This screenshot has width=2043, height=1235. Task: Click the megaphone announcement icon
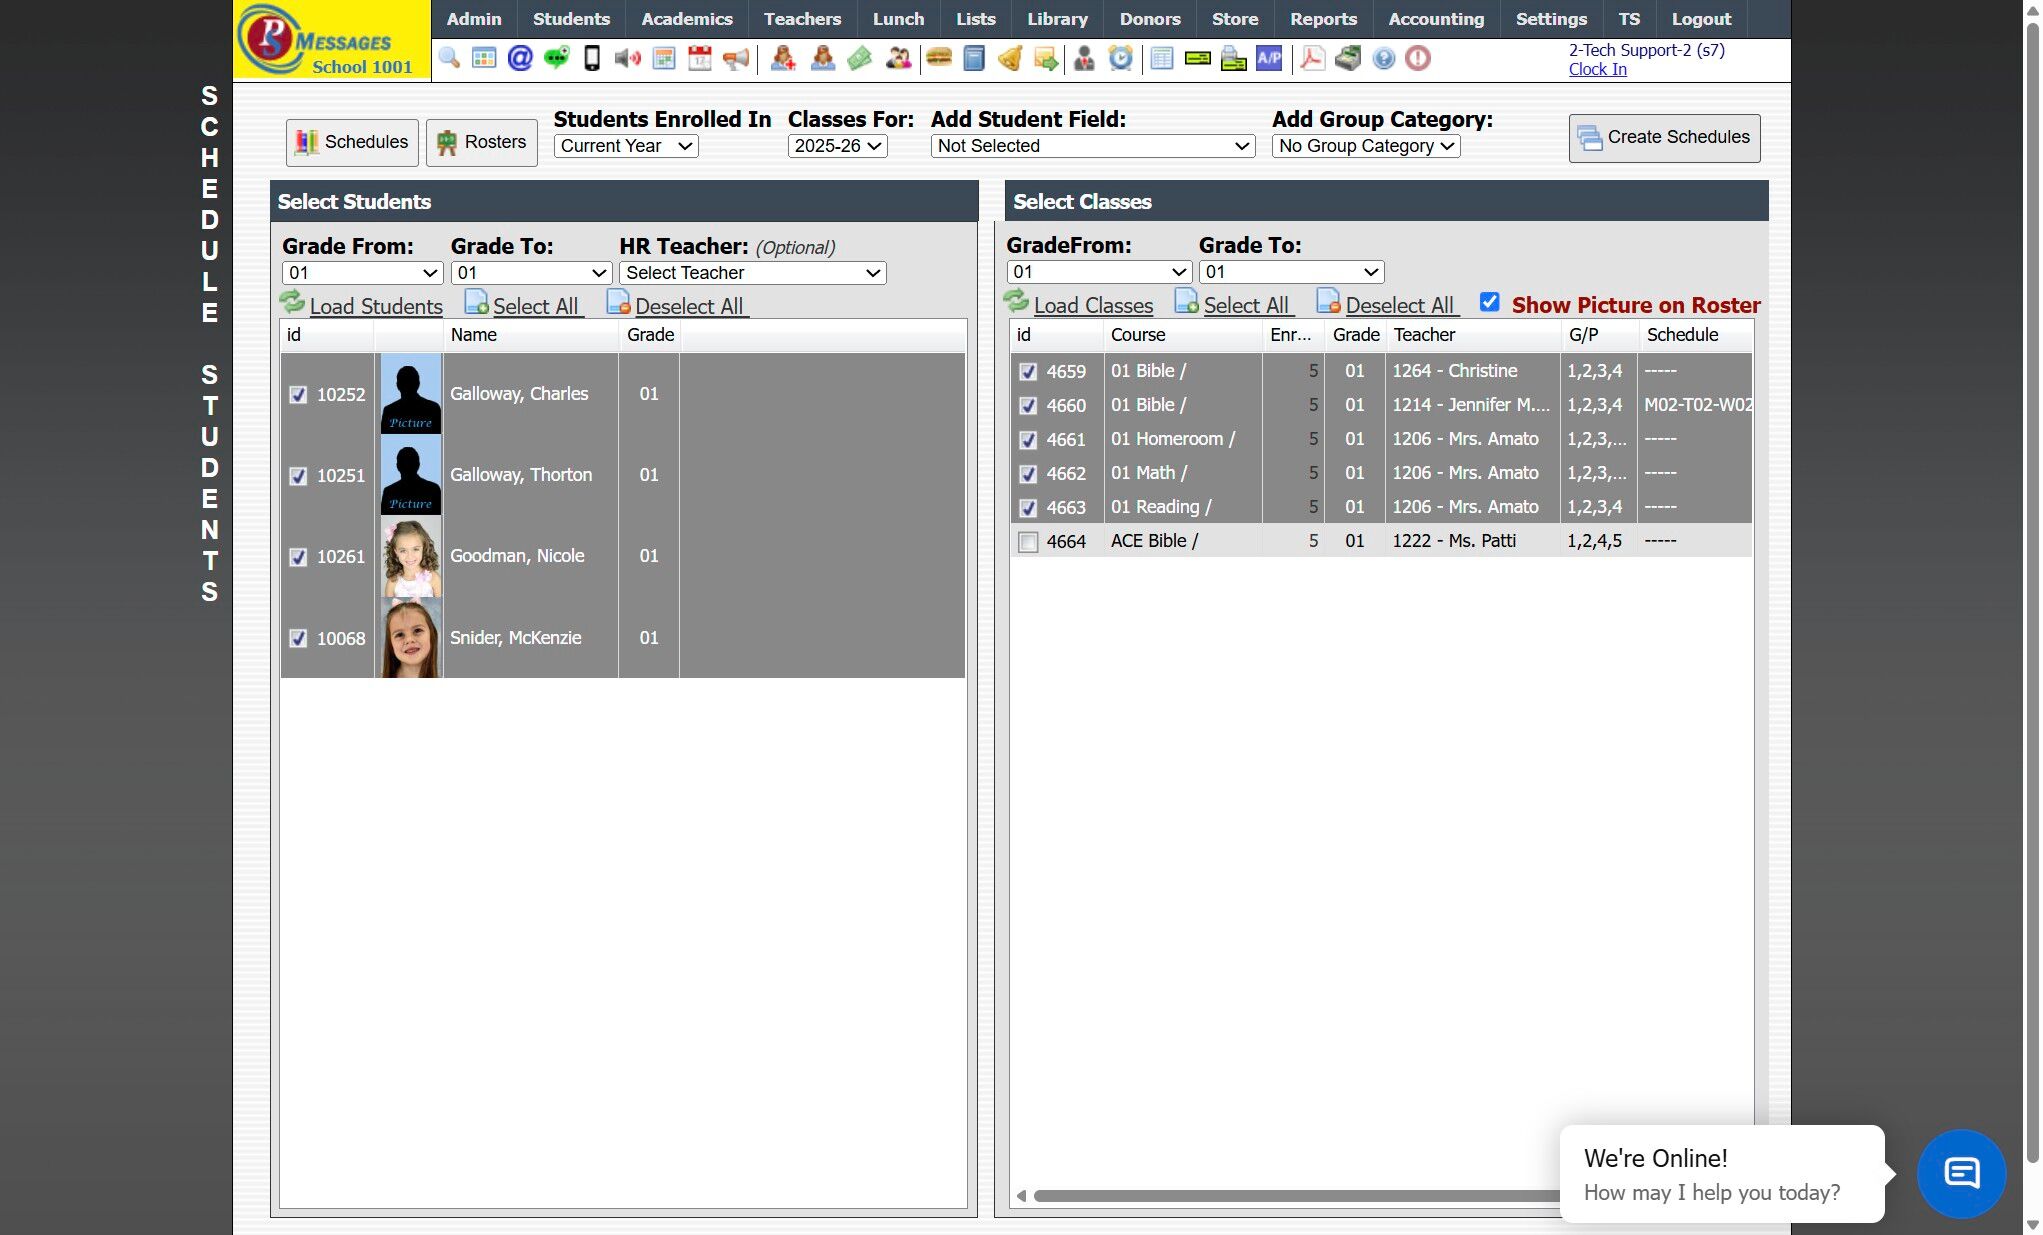click(x=736, y=58)
